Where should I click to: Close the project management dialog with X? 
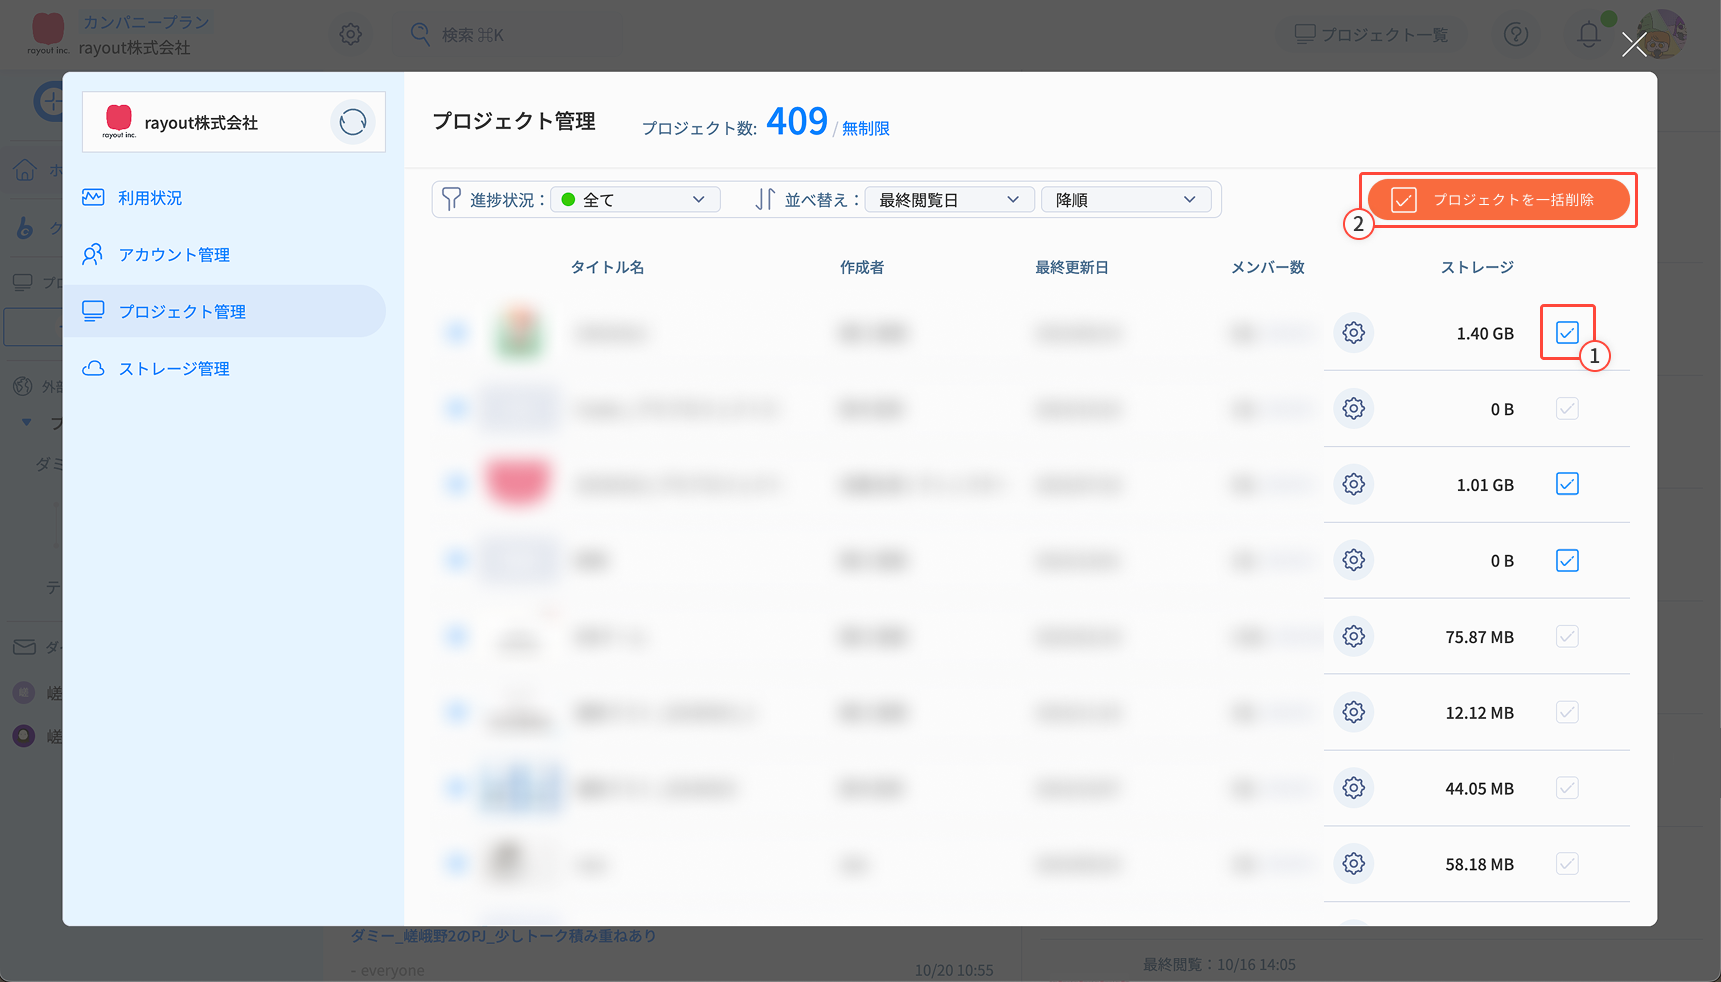(x=1634, y=44)
